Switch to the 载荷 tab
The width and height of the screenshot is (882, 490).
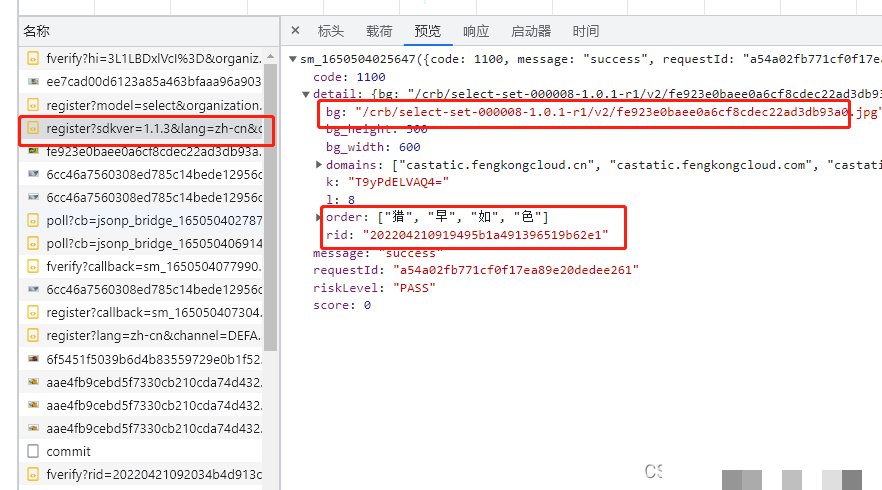[379, 31]
